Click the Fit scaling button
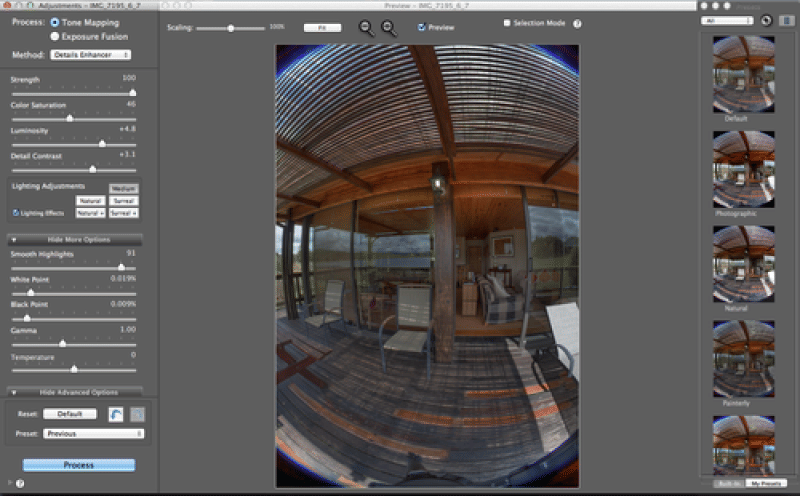 click(x=322, y=28)
